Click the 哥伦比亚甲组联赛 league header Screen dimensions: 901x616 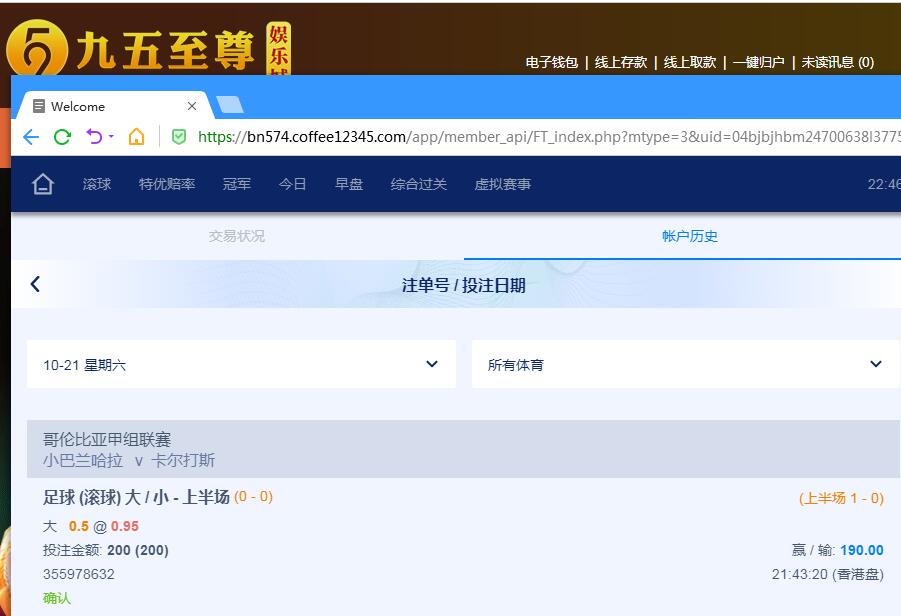coord(107,440)
